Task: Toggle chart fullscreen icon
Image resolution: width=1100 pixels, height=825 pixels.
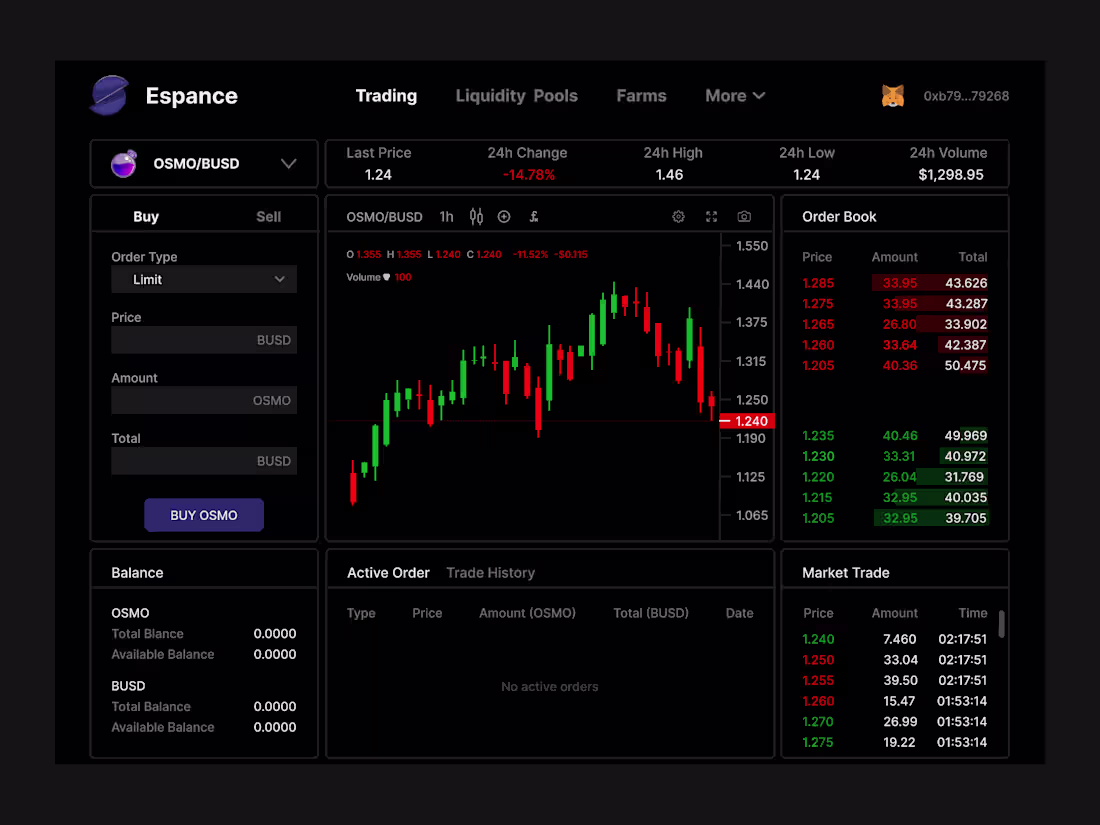Action: pos(711,217)
